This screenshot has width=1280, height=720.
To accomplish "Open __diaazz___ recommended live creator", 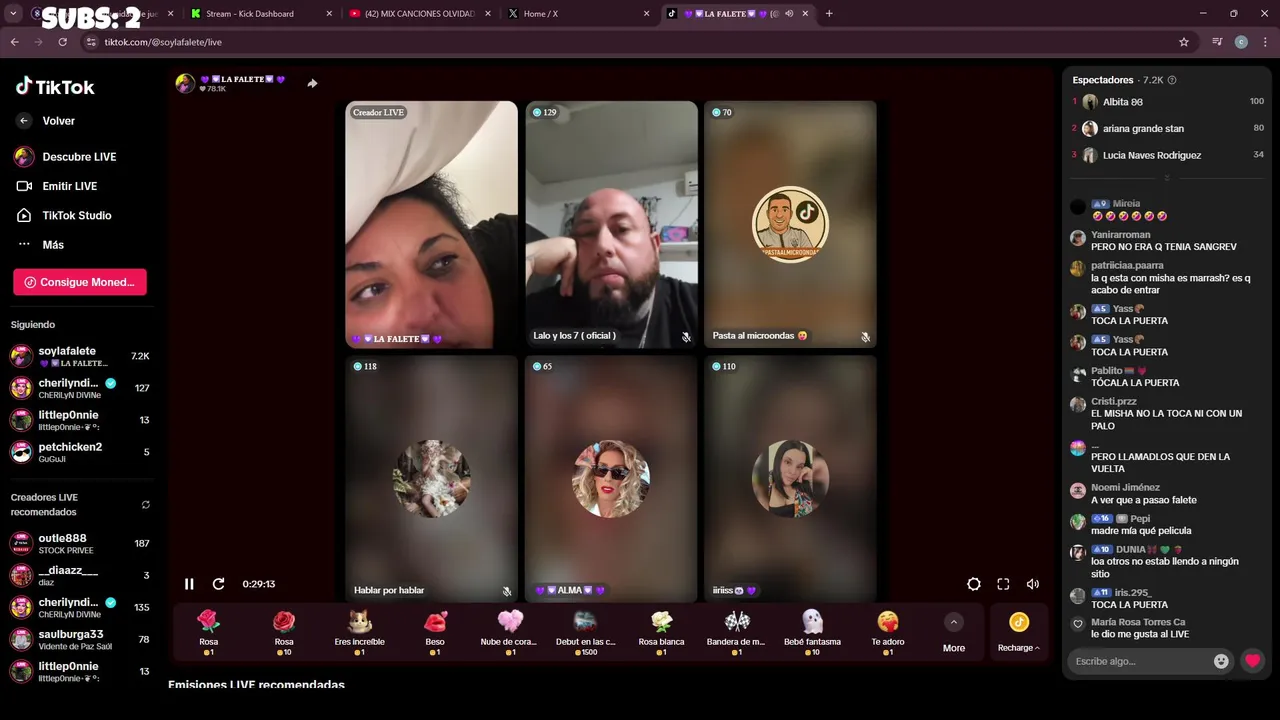I will tap(80, 576).
